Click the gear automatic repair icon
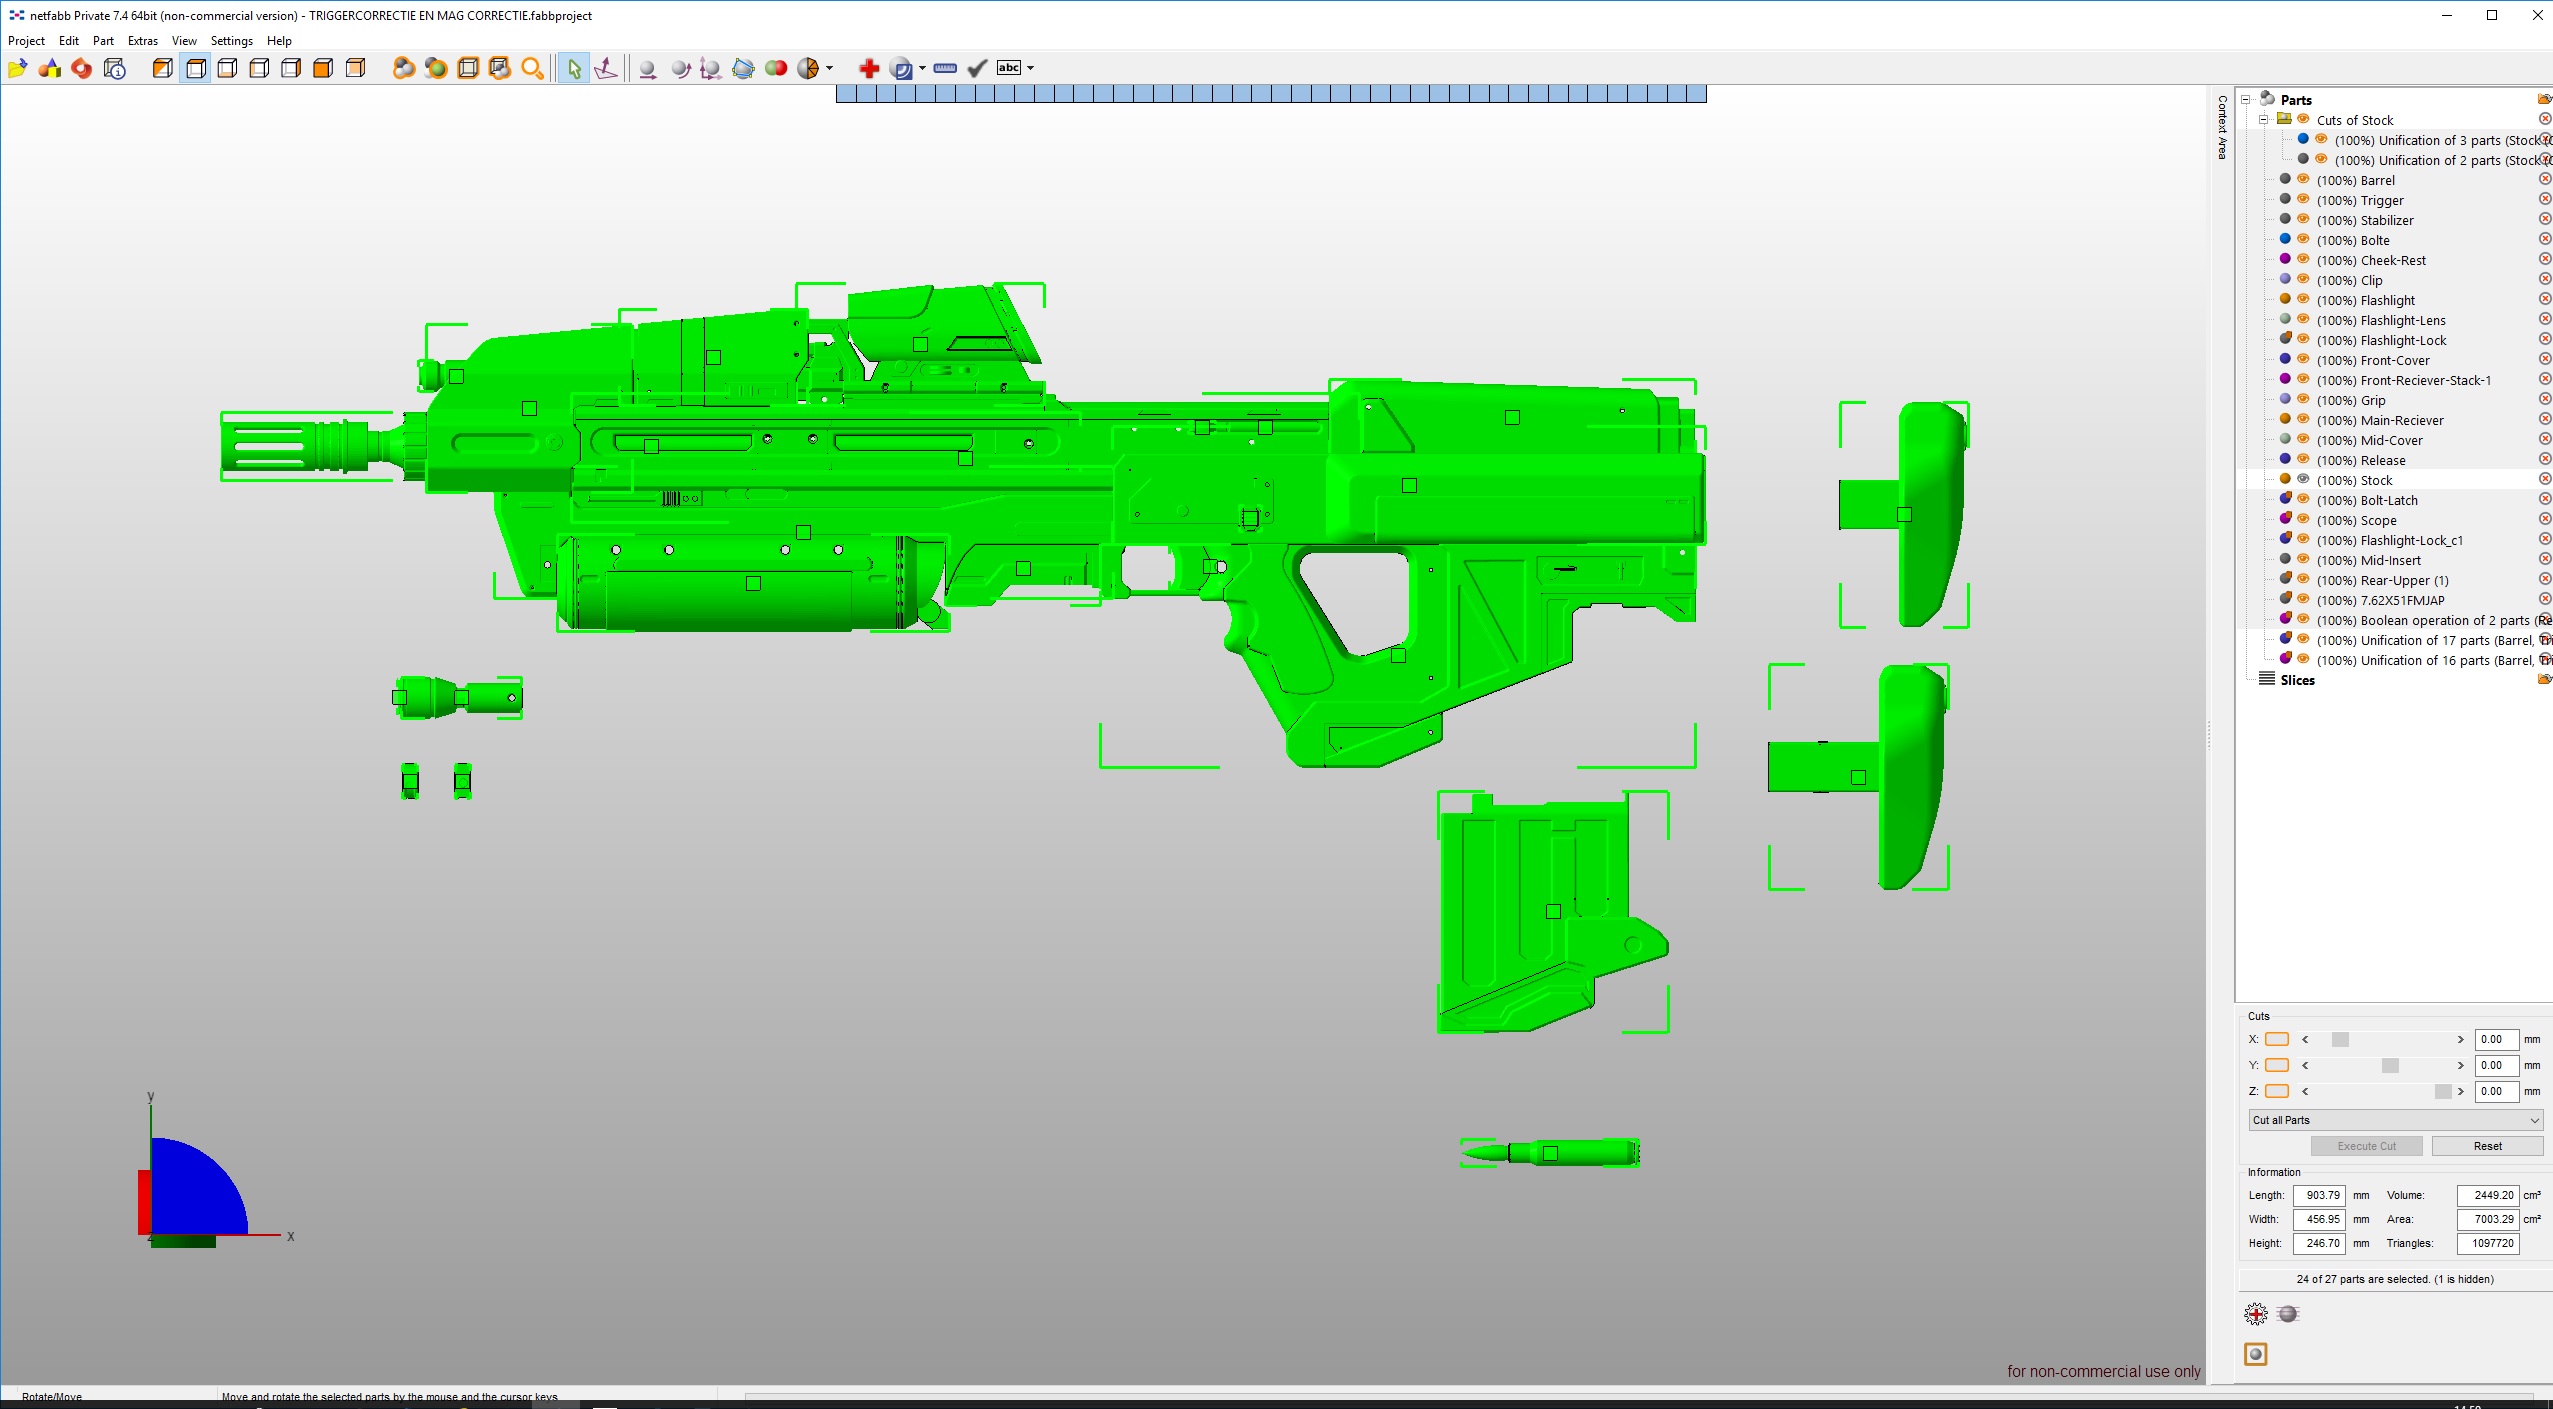The image size is (2553, 1409). coord(2255,1314)
